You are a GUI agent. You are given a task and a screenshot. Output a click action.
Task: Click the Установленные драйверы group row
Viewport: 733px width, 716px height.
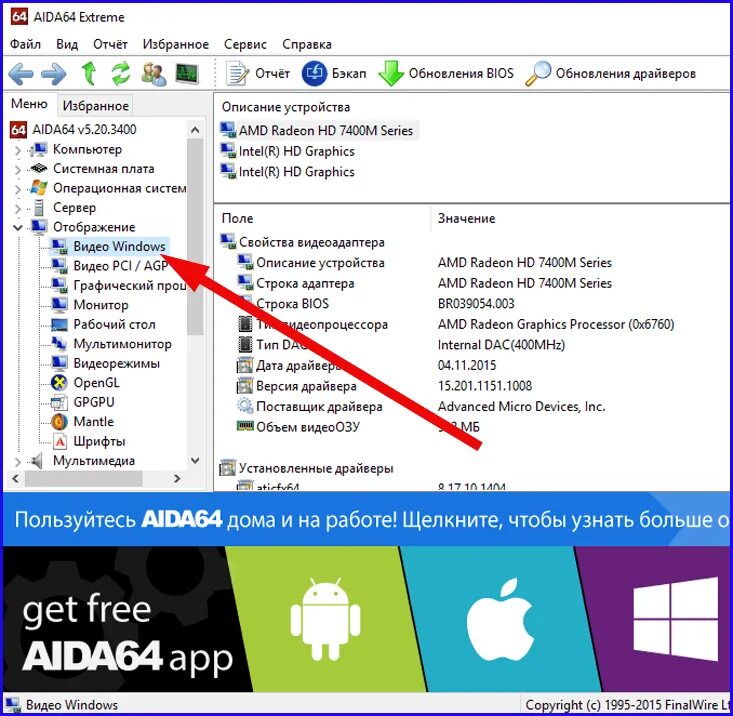click(x=307, y=468)
